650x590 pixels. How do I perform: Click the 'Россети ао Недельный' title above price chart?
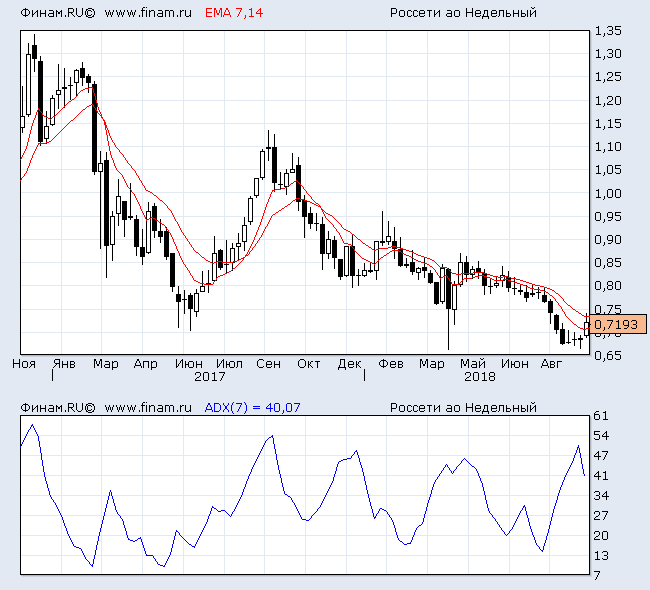[463, 13]
